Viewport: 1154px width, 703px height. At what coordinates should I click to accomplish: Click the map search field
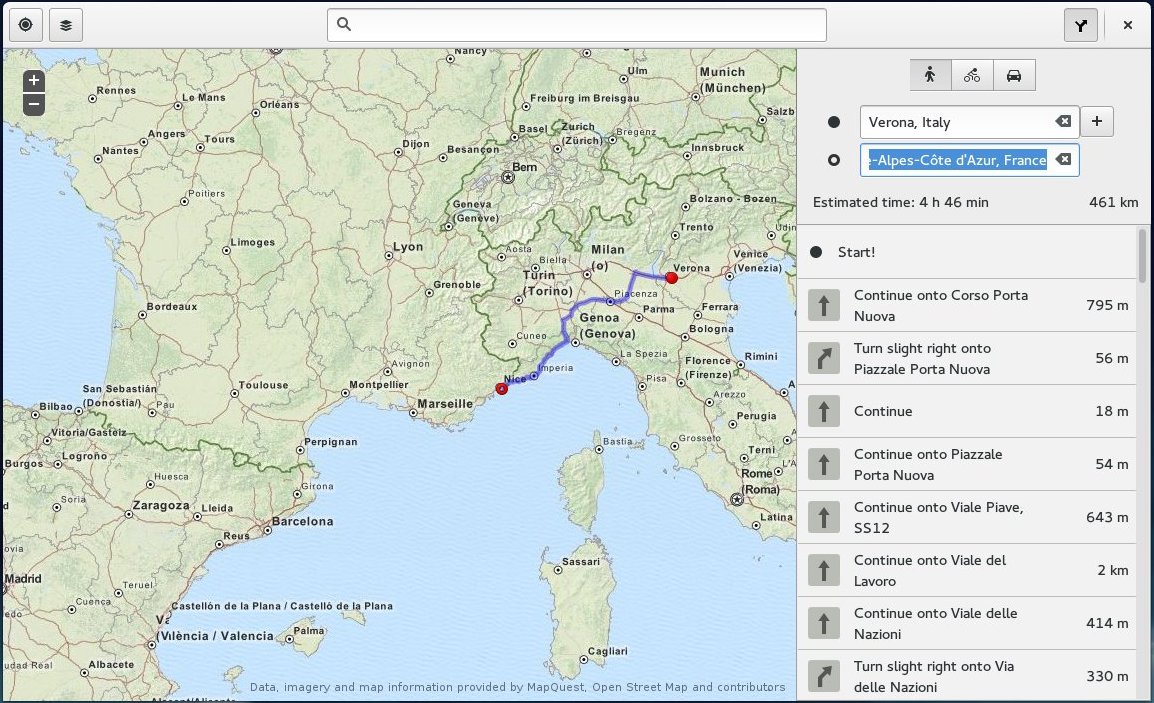click(x=576, y=25)
